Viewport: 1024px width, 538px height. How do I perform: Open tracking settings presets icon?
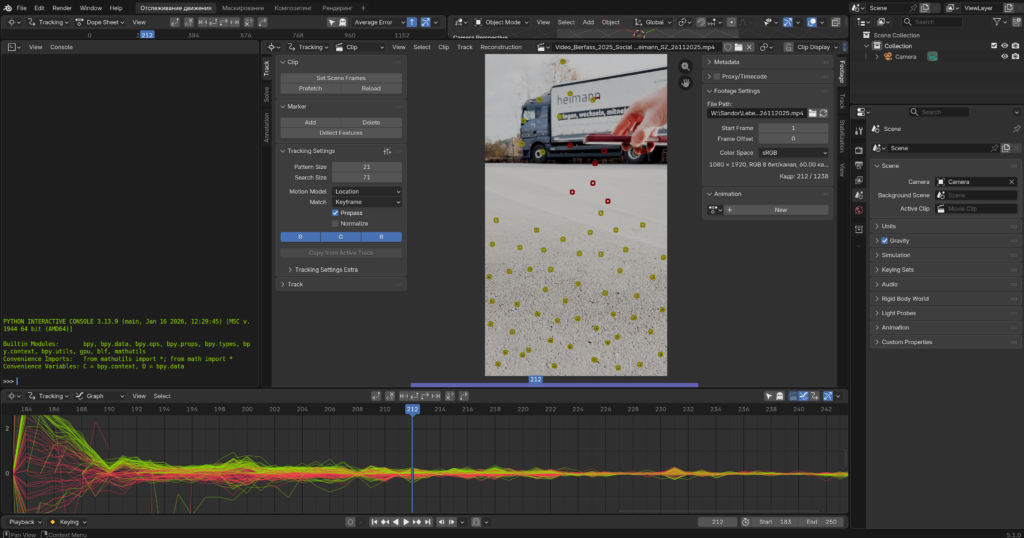coord(387,151)
